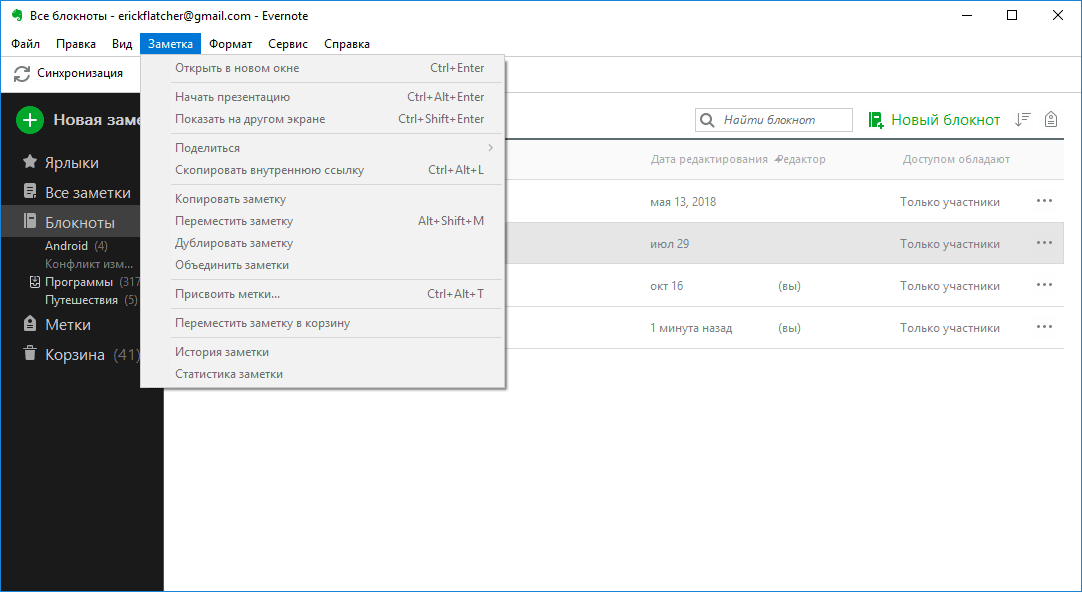Click the sort order icon

pos(1023,119)
